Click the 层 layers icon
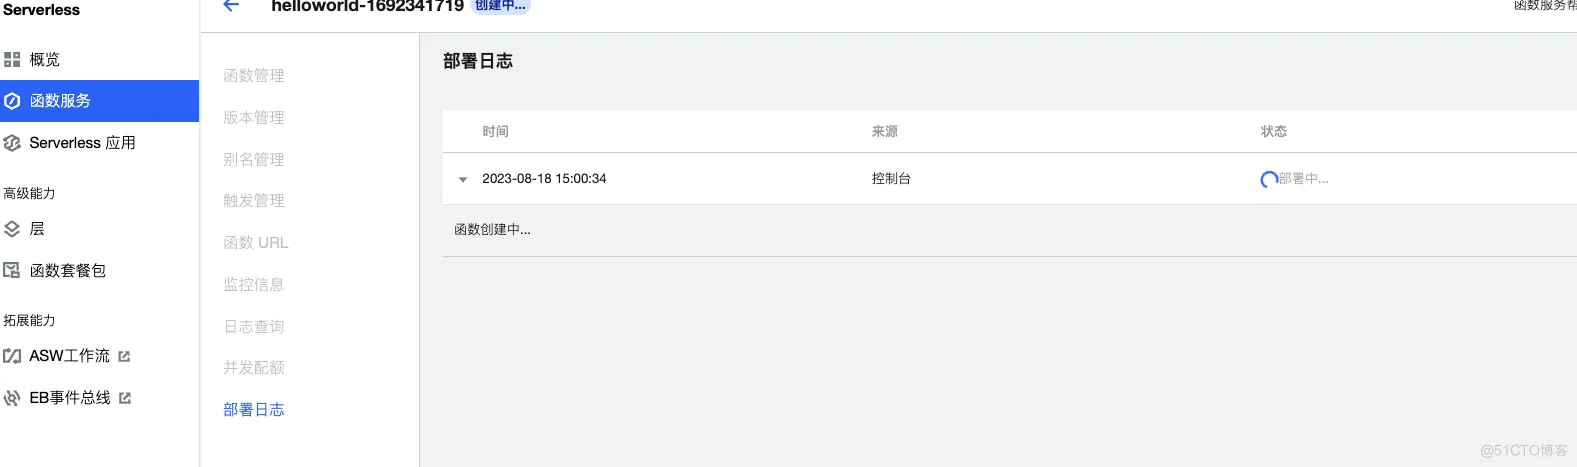 coord(12,229)
